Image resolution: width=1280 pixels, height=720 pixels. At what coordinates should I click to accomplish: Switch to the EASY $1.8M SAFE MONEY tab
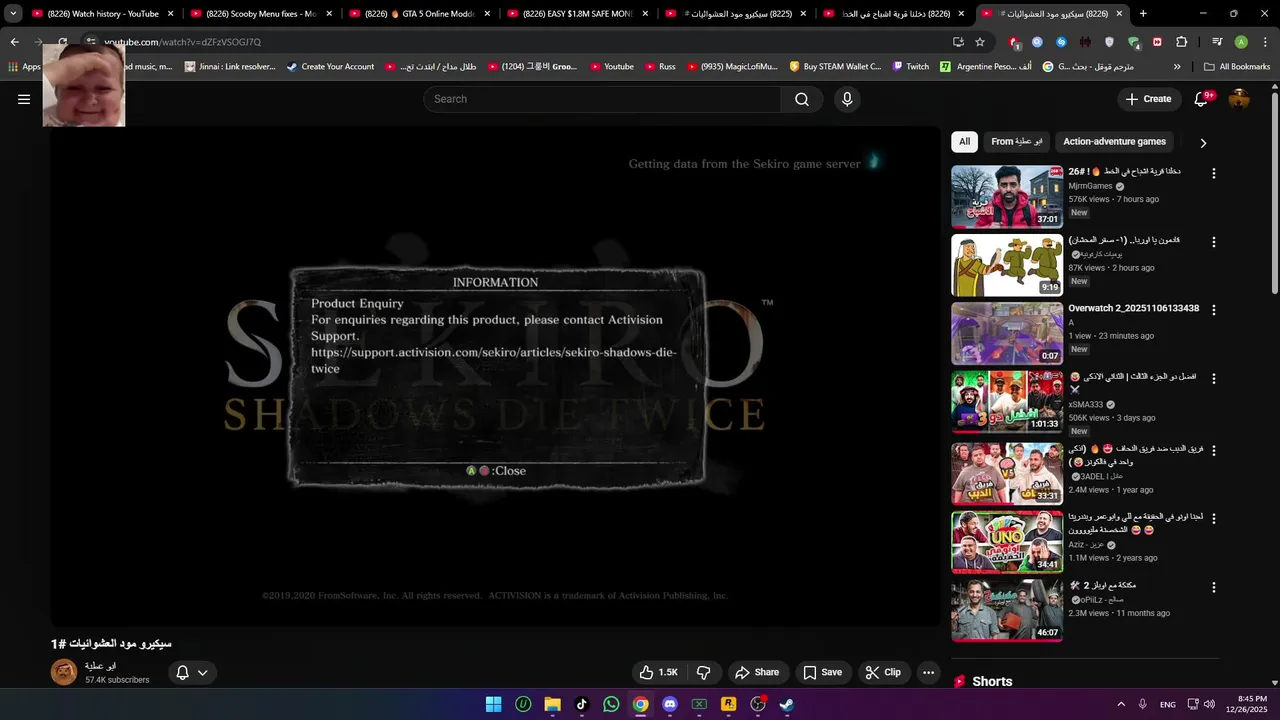pos(578,14)
